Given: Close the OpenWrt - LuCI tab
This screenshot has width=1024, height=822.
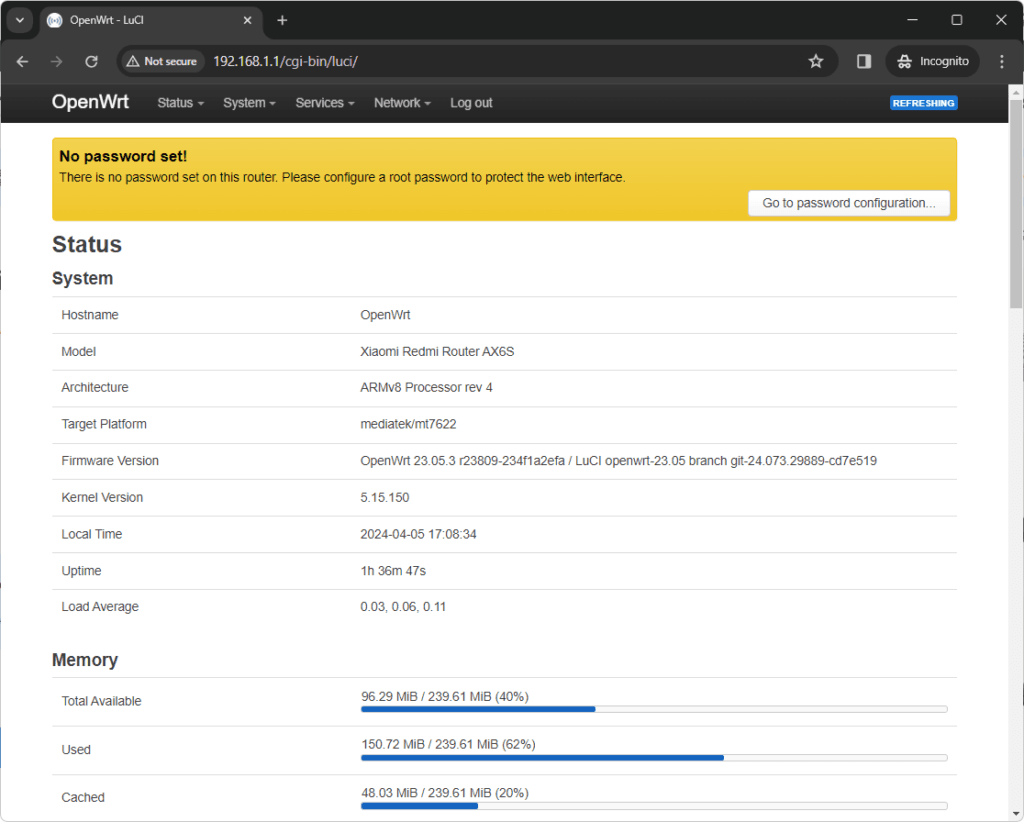Looking at the screenshot, I should pos(248,20).
